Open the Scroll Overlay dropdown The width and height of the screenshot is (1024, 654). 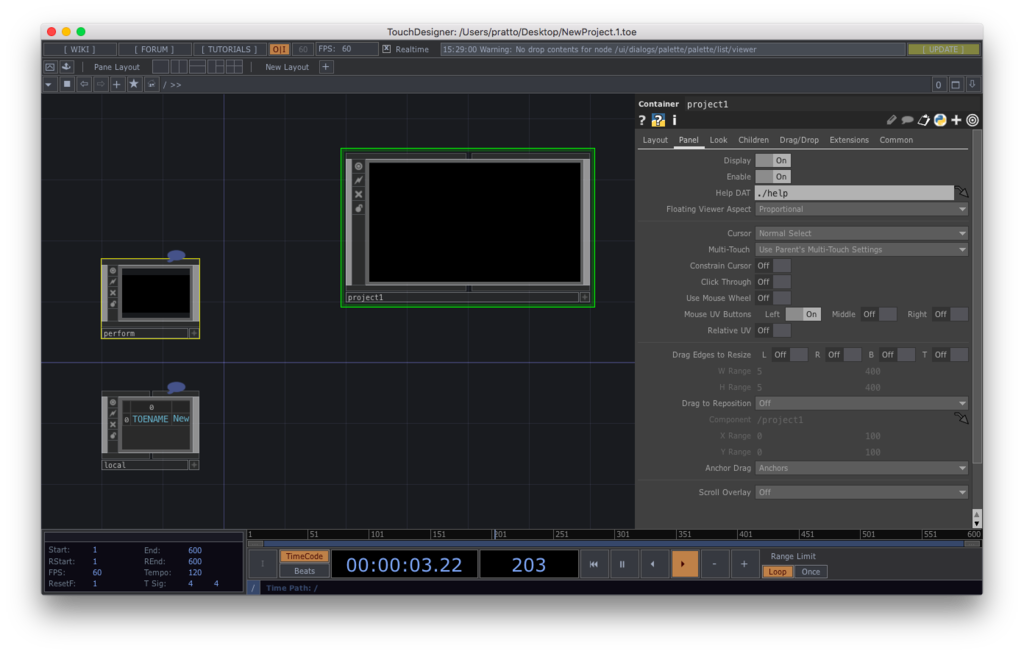tap(861, 492)
